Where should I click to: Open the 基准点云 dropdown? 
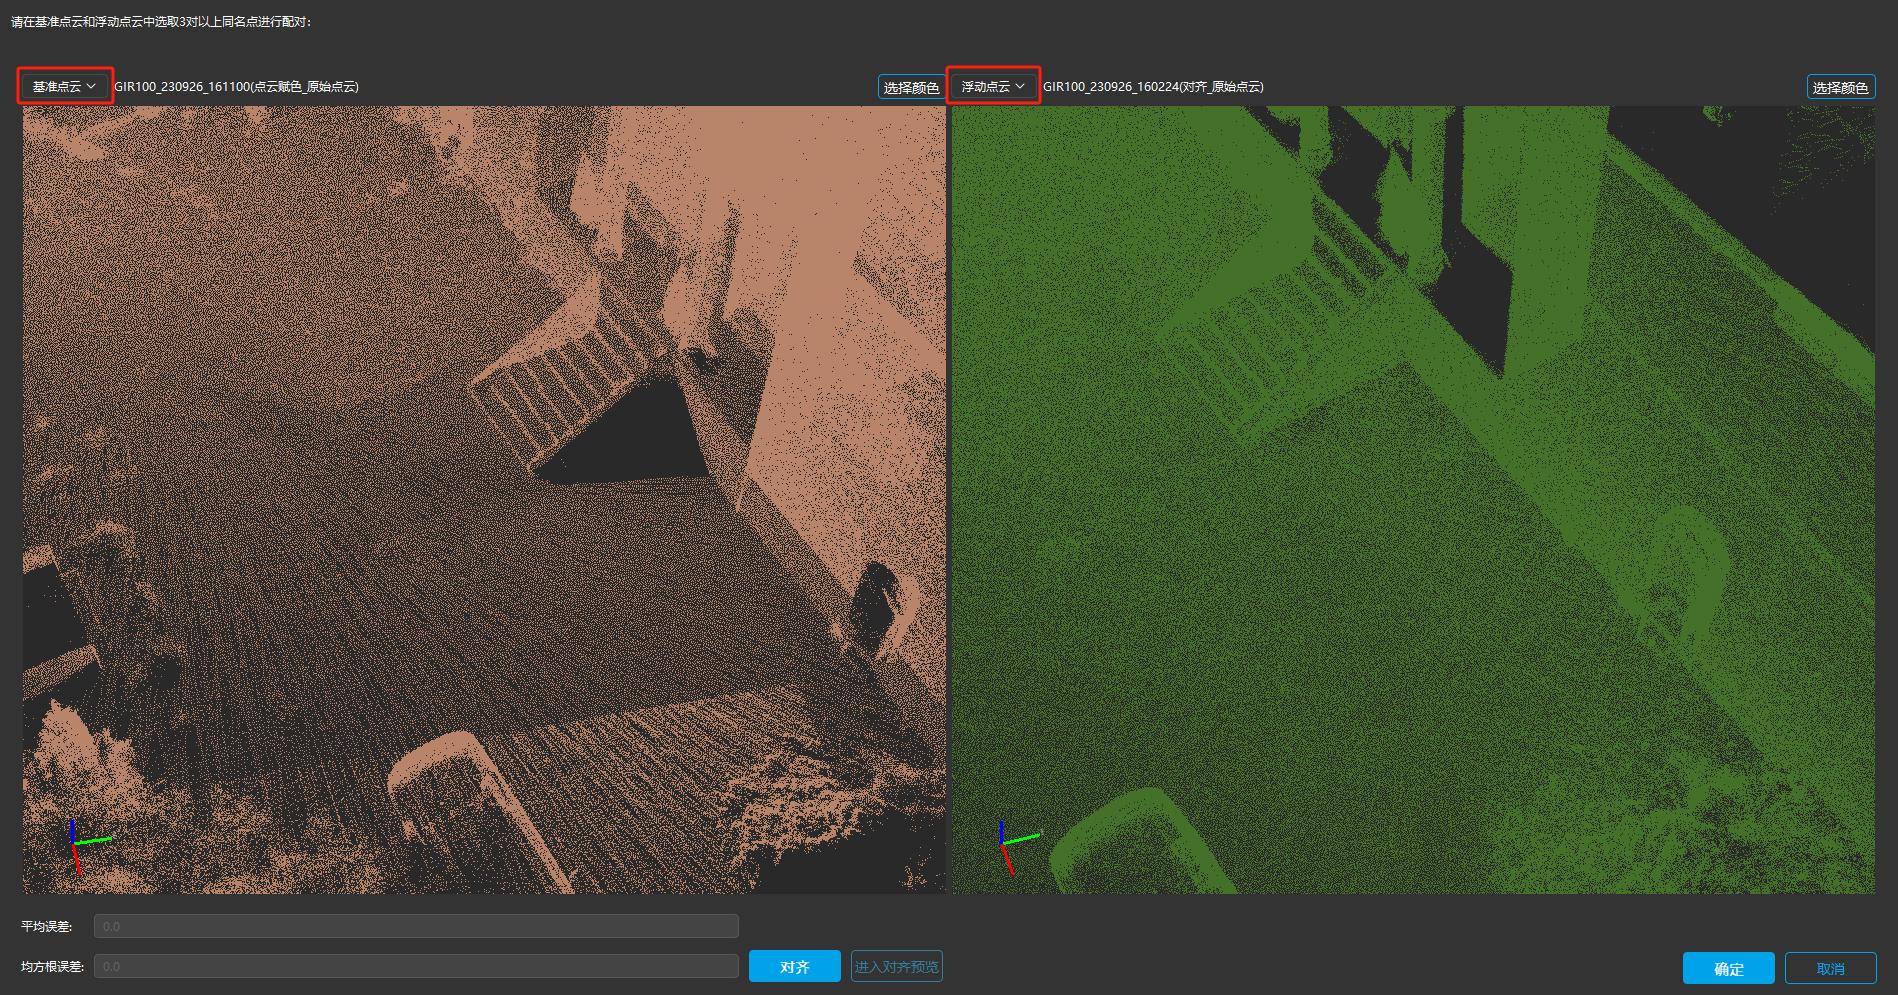tap(65, 86)
